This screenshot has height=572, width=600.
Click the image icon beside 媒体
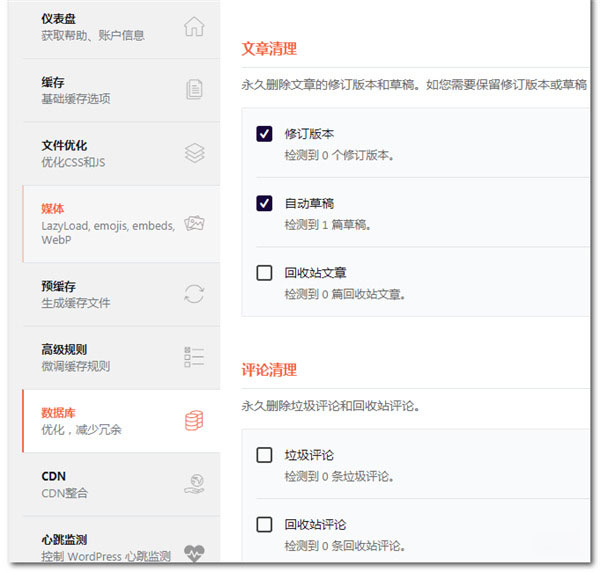coord(194,224)
